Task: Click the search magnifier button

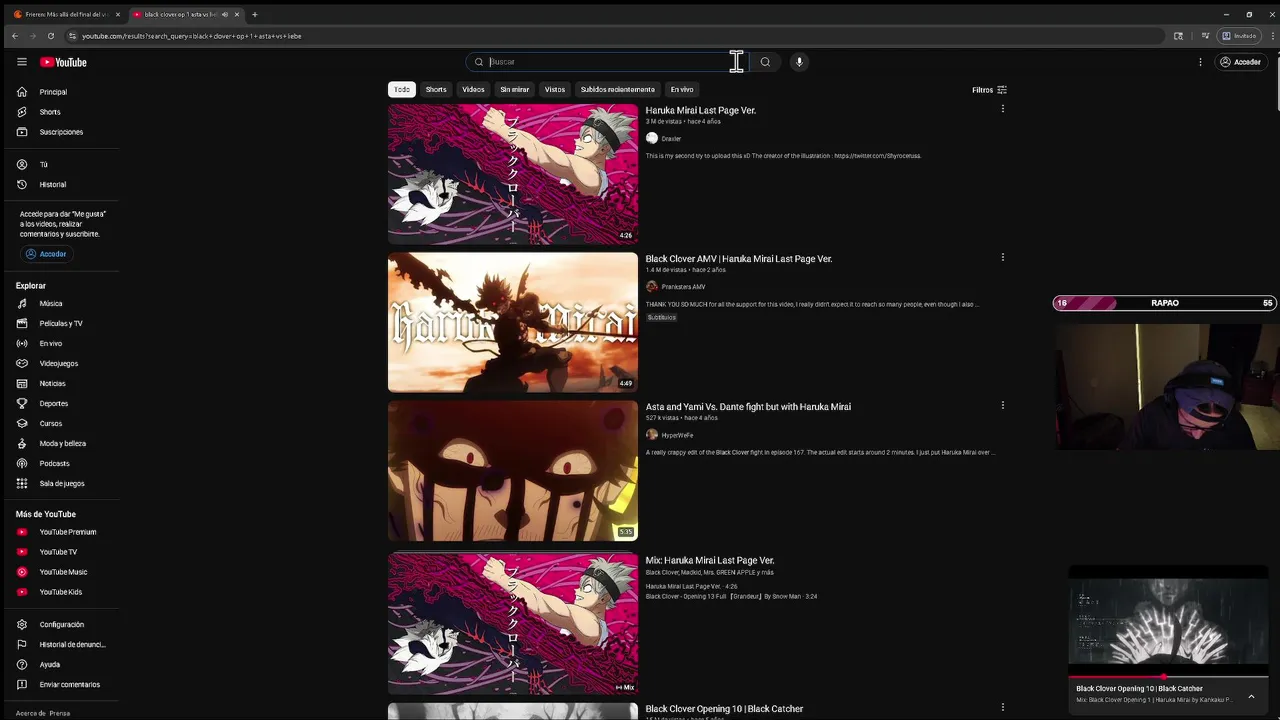Action: click(x=765, y=62)
